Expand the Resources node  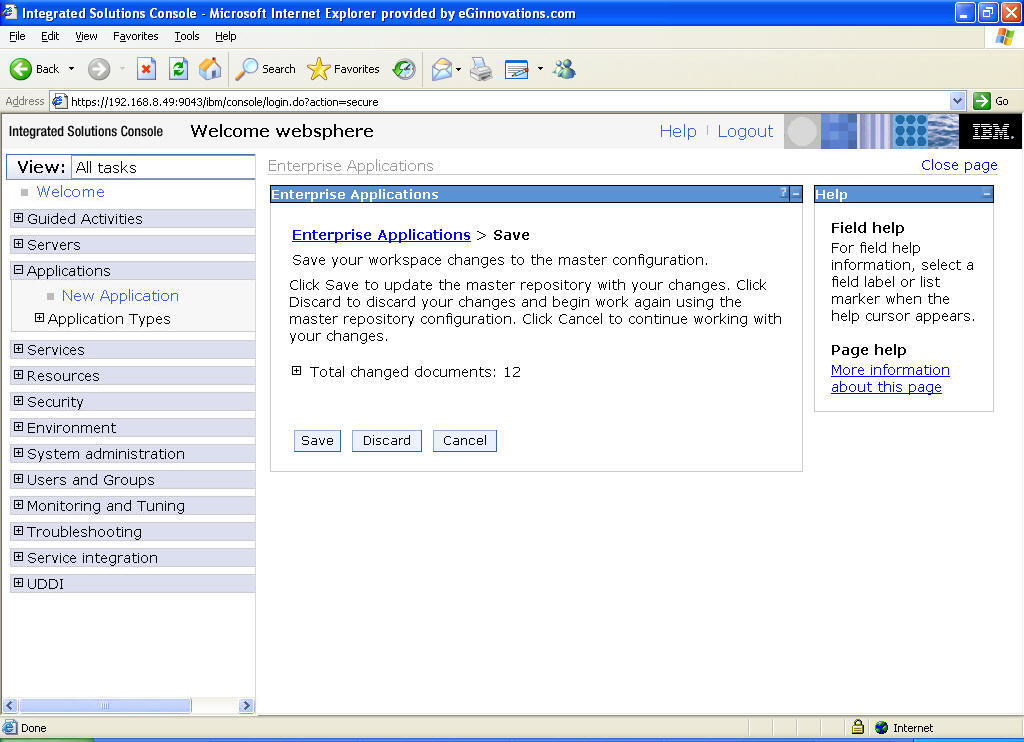point(18,375)
